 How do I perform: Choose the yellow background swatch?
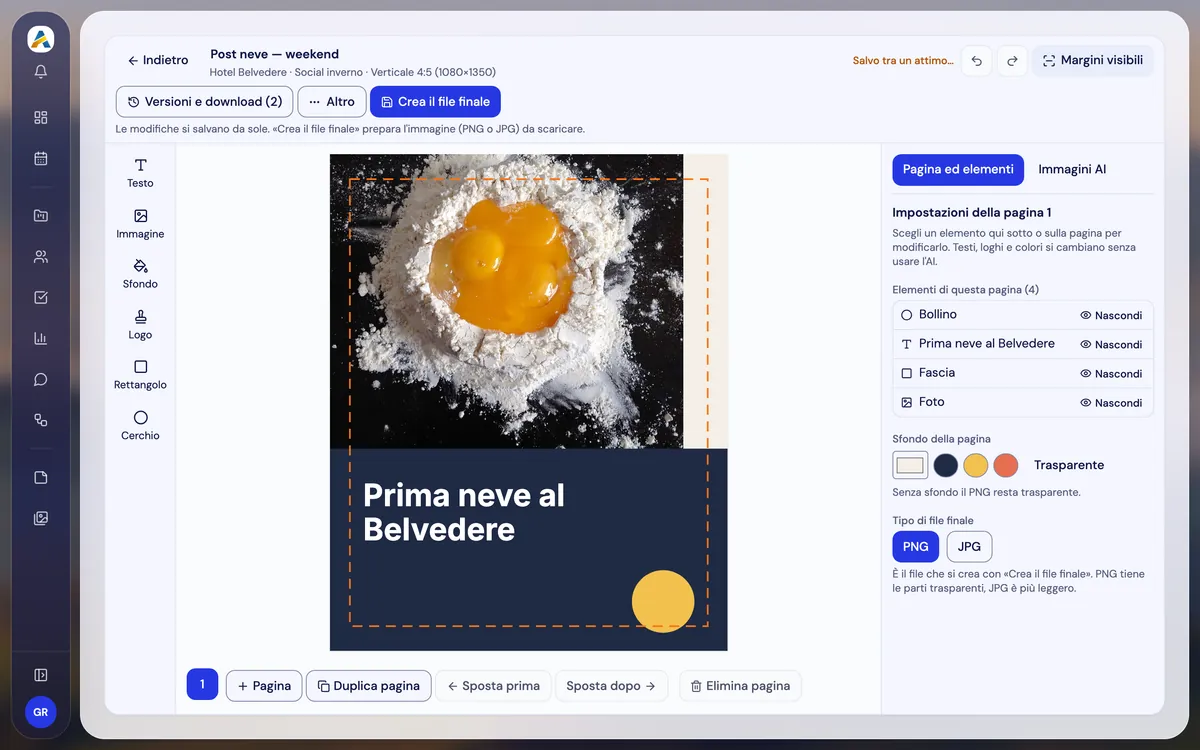point(976,465)
